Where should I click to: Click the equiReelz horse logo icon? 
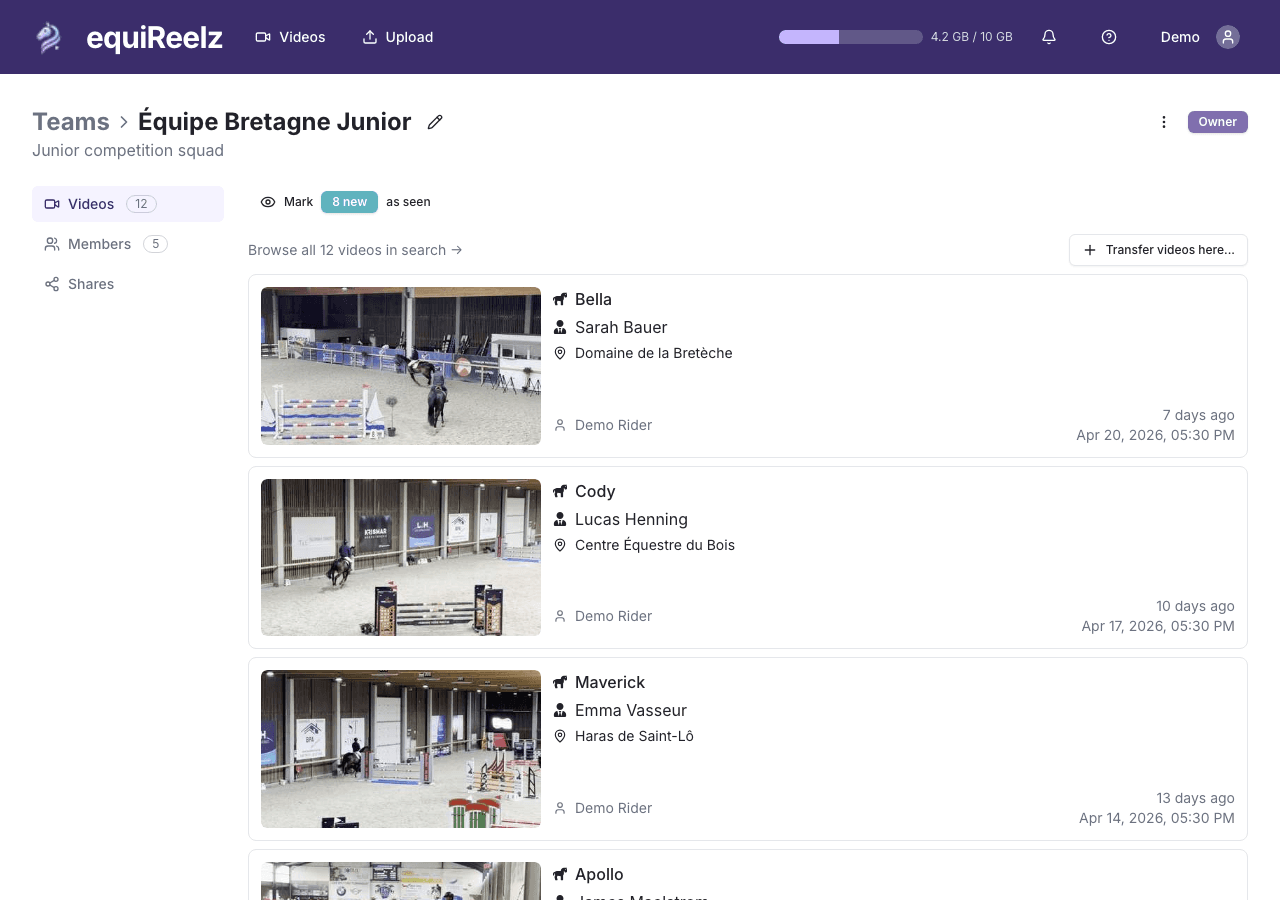[x=49, y=37]
